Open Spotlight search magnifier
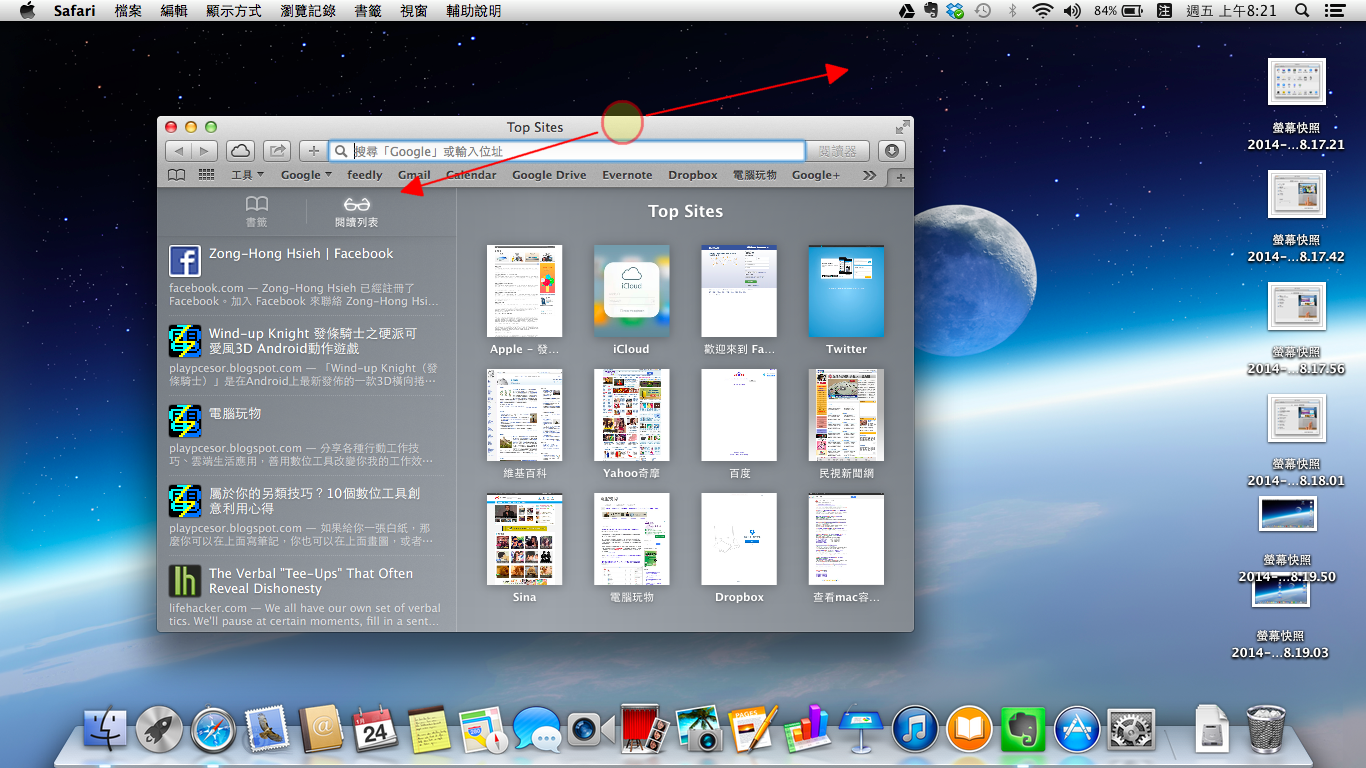 [1302, 11]
